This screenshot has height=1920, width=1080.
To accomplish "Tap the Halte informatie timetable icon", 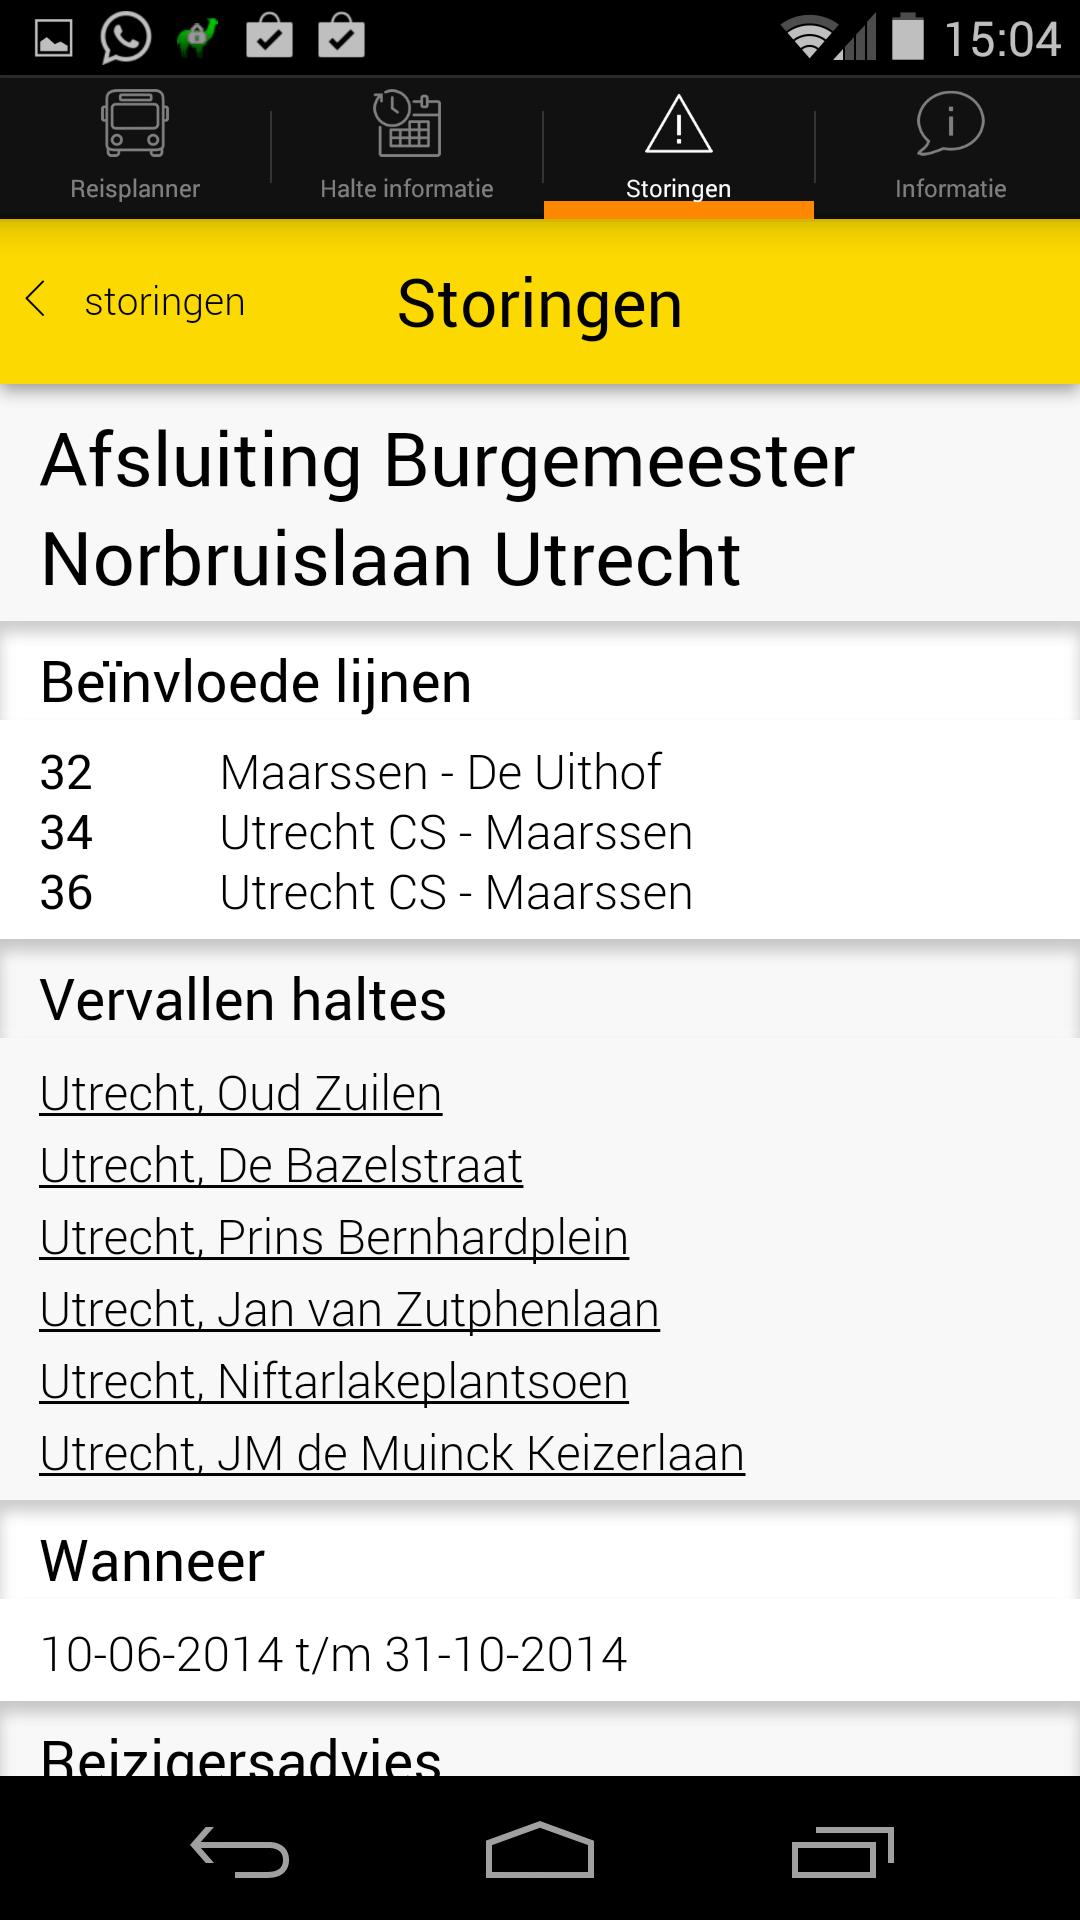I will click(407, 124).
